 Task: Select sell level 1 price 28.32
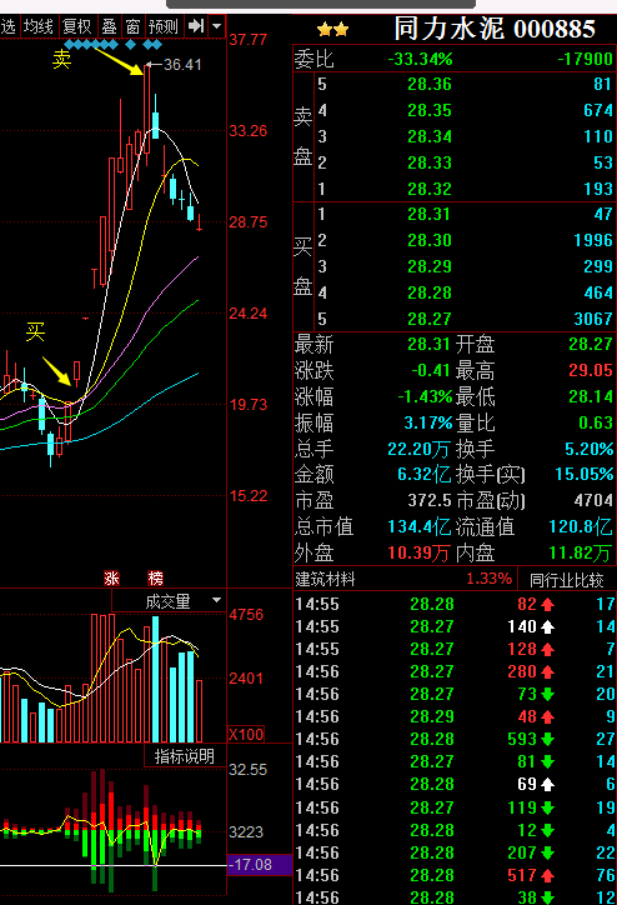[x=429, y=189]
